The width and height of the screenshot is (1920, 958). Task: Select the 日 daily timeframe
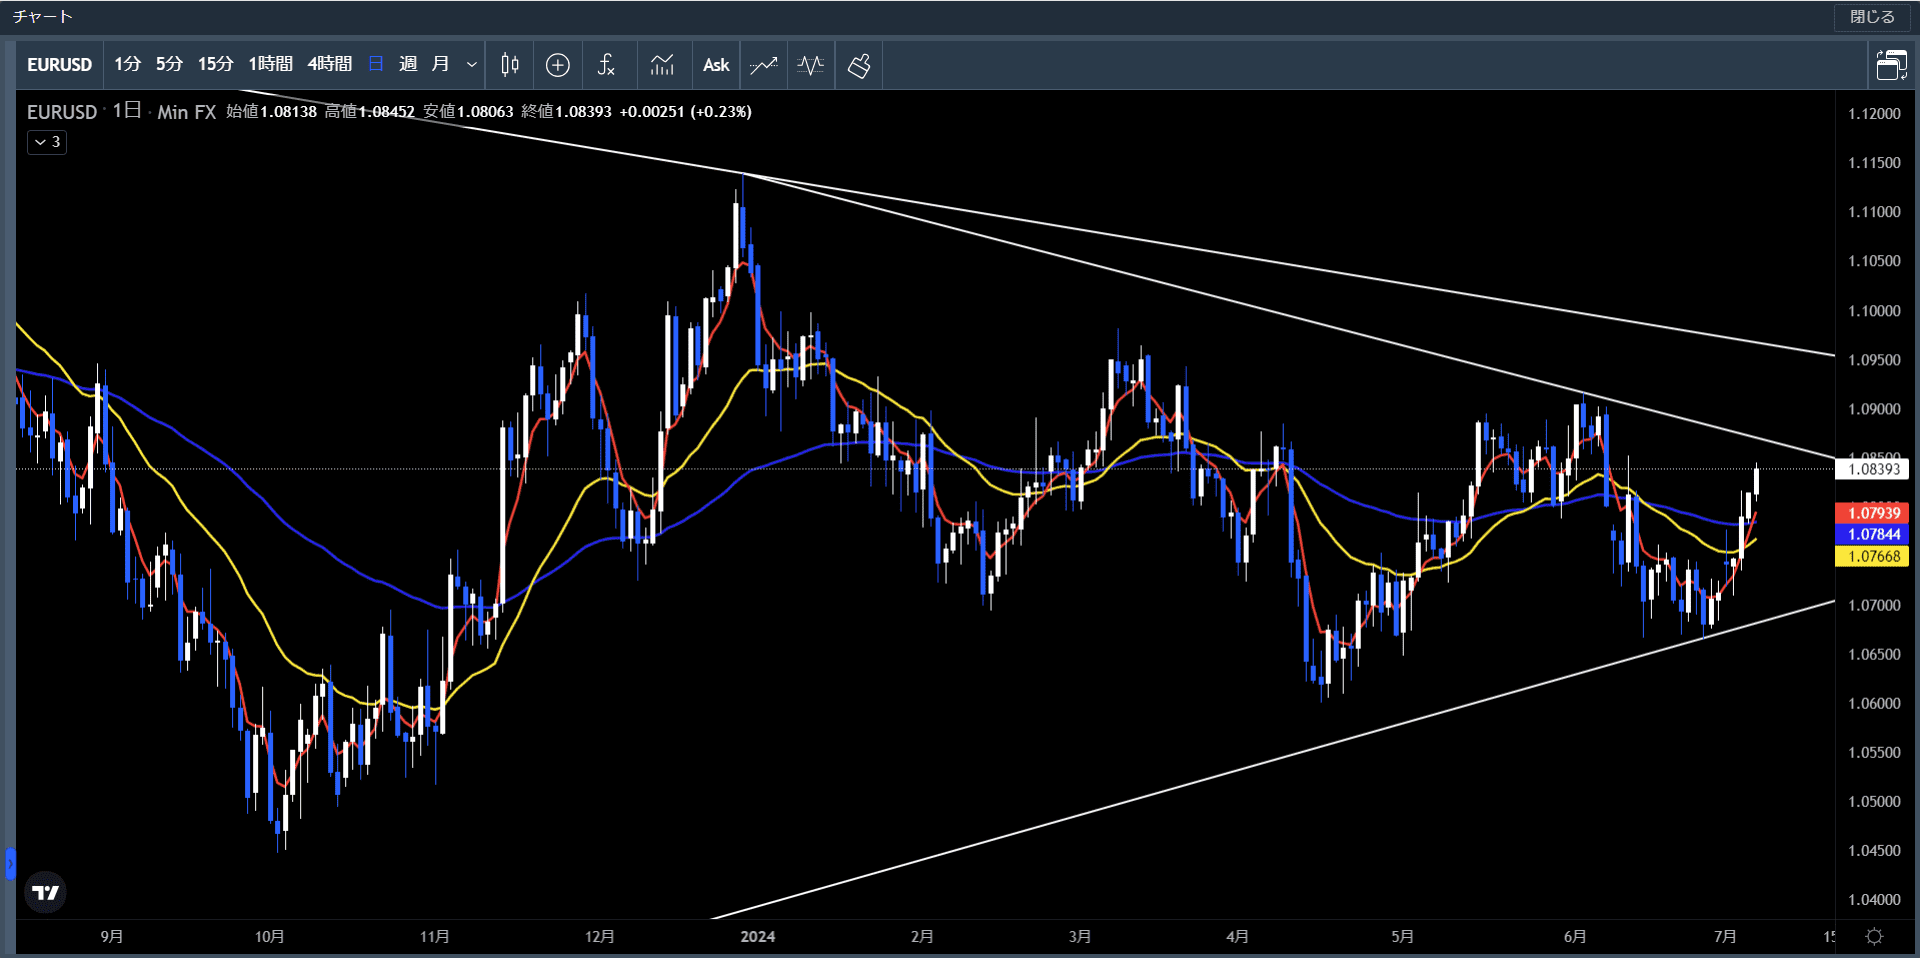376,64
